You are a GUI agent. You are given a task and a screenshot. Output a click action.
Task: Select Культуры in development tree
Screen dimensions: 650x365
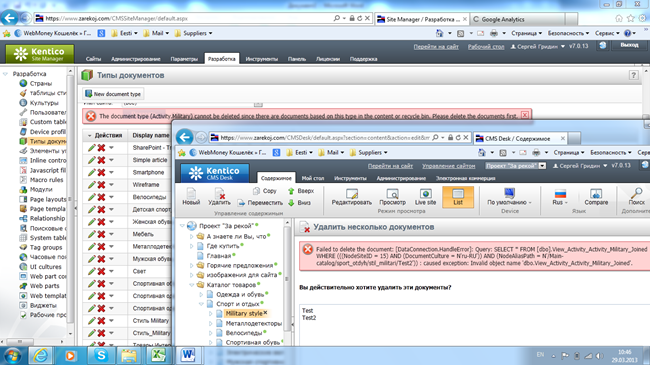(x=44, y=103)
